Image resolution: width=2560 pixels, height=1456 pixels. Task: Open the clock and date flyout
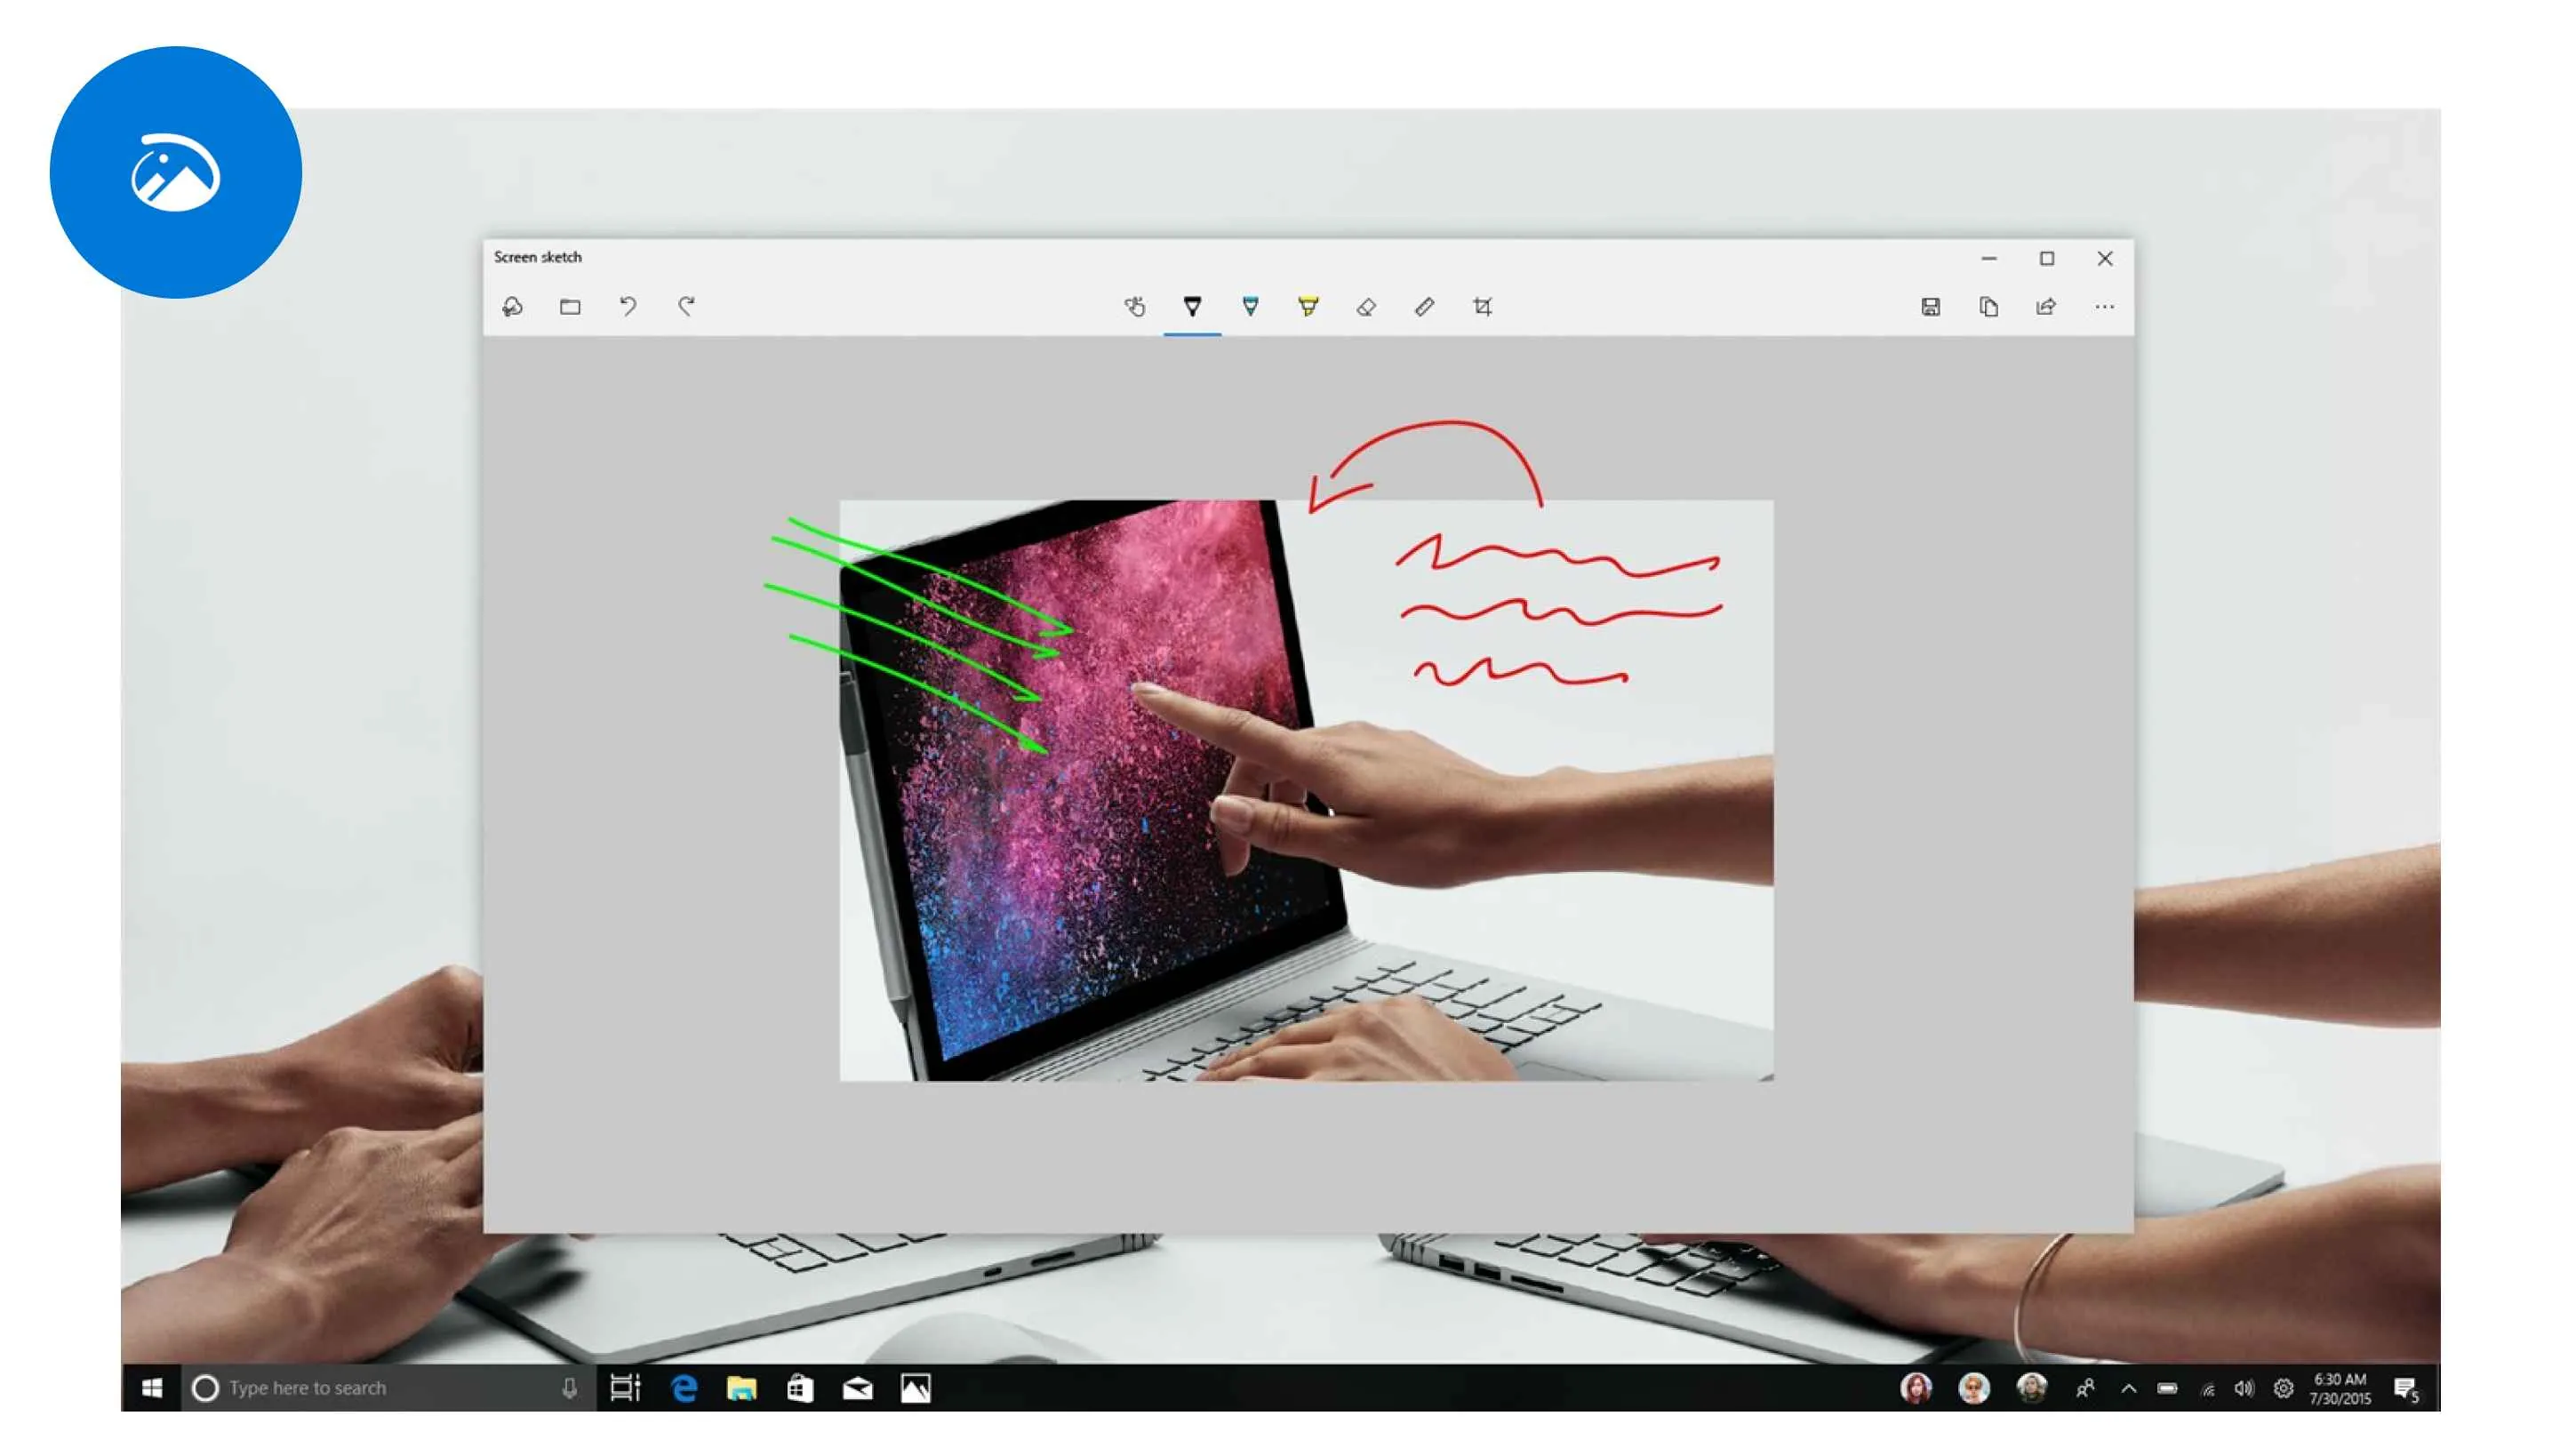tap(2339, 1388)
